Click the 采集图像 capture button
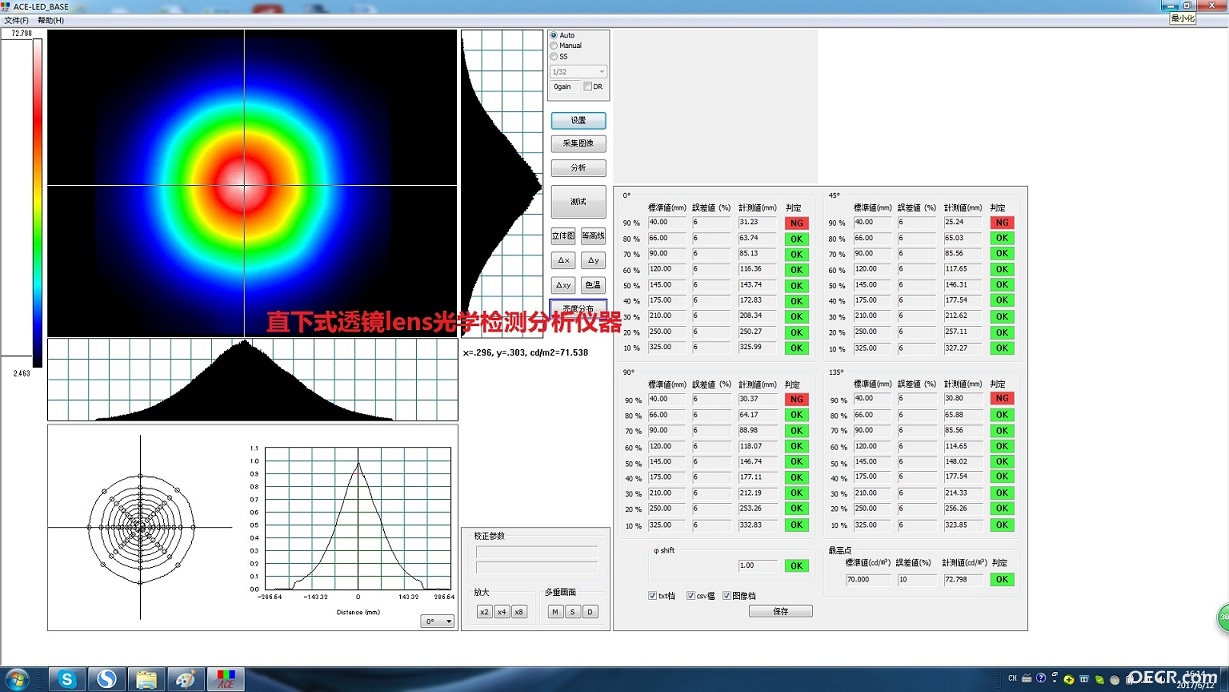 click(x=578, y=144)
